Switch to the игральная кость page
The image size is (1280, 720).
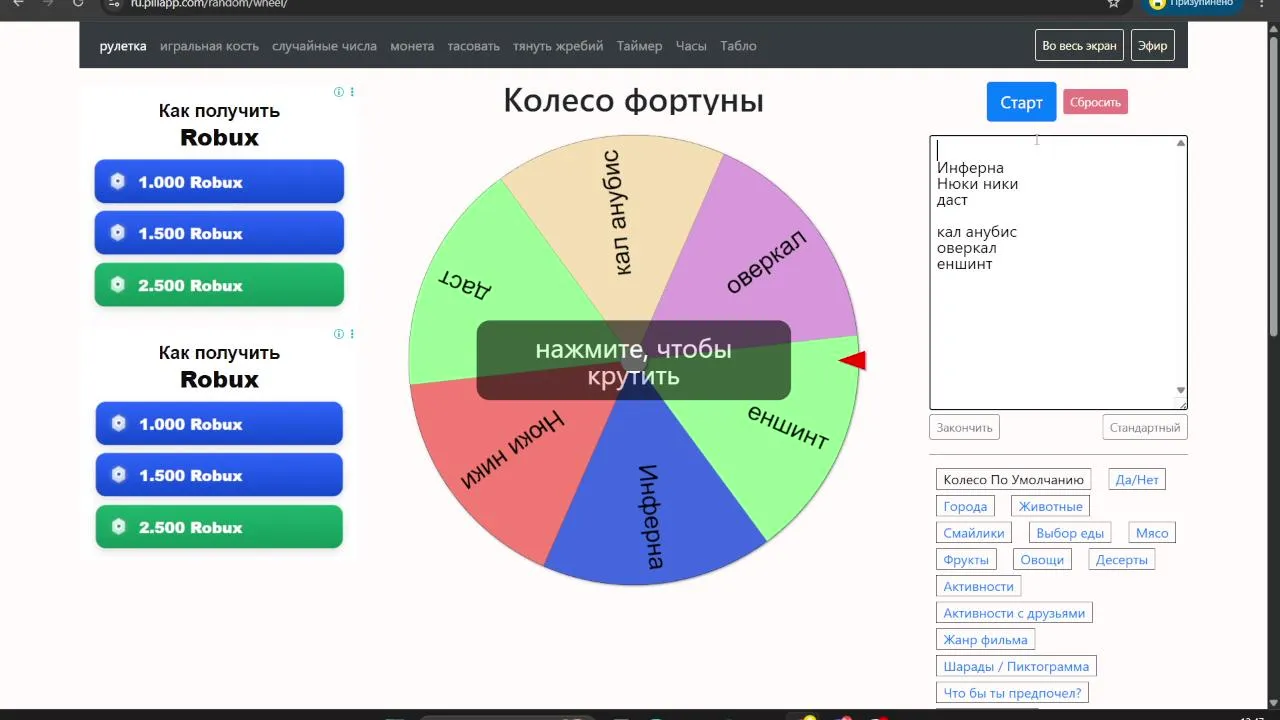(209, 46)
